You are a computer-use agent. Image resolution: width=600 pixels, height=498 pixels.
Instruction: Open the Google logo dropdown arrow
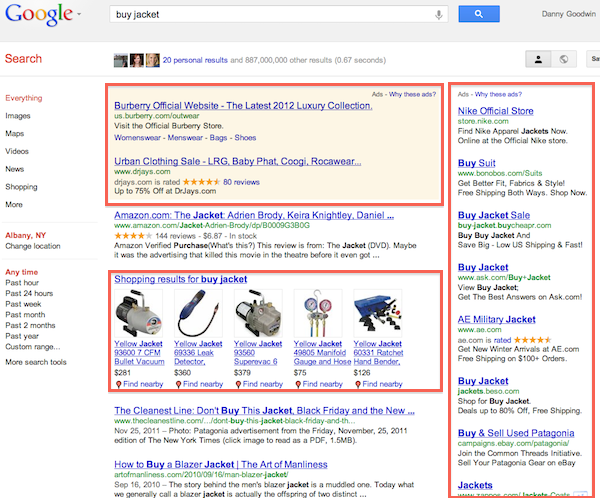pyautogui.click(x=79, y=14)
